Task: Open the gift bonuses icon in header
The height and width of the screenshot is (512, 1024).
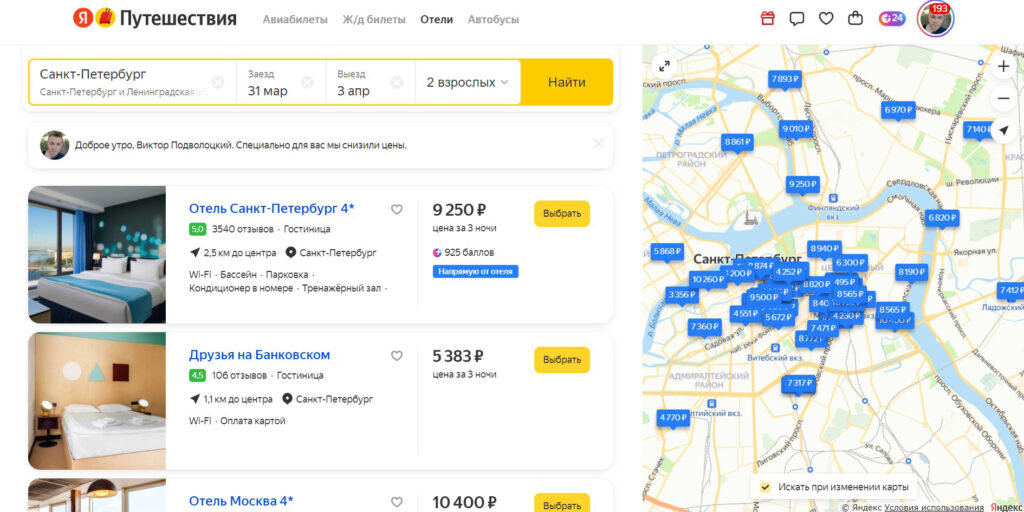Action: pyautogui.click(x=767, y=18)
